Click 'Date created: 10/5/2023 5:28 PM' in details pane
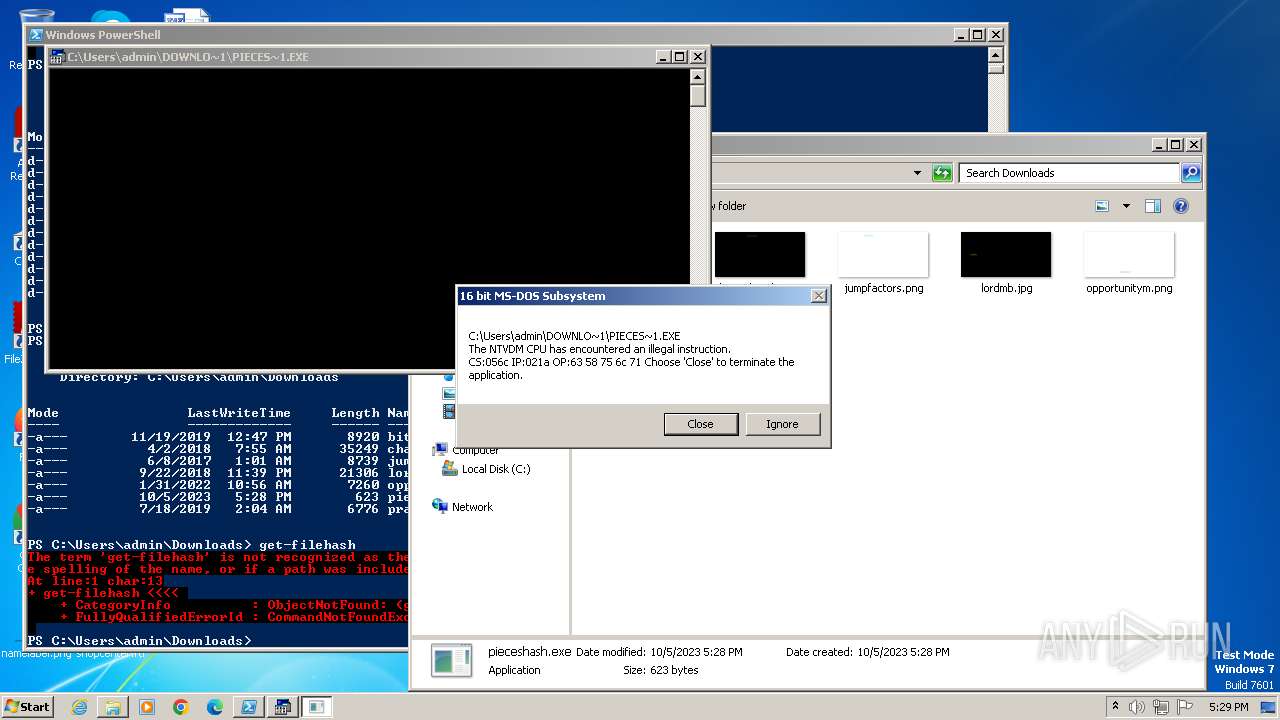Viewport: 1280px width, 720px height. pyautogui.click(x=868, y=652)
